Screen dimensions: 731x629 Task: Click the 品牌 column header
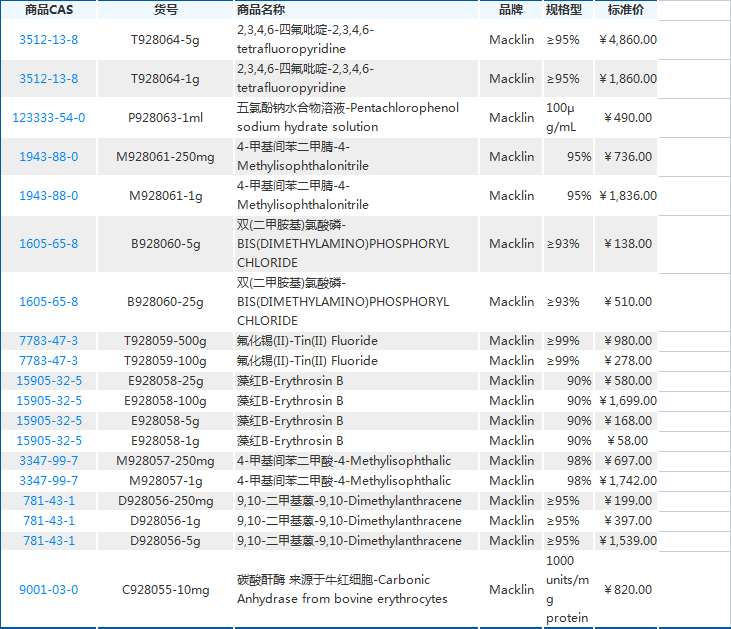(x=511, y=9)
